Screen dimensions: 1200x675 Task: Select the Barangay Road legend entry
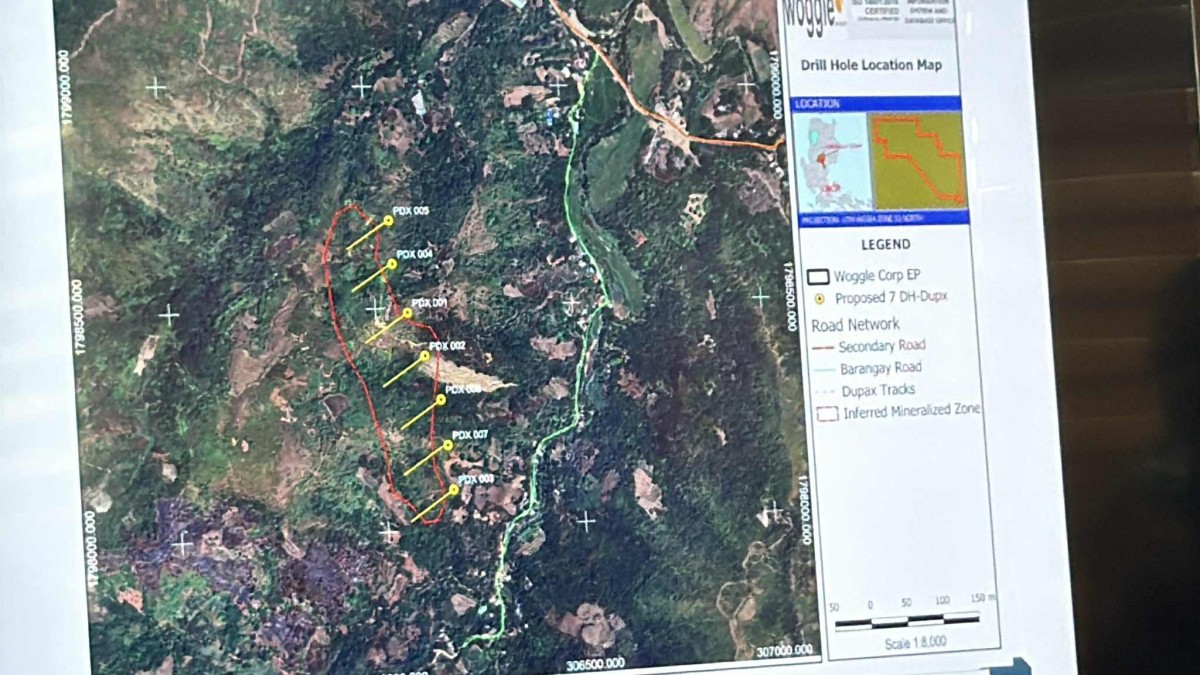click(882, 368)
